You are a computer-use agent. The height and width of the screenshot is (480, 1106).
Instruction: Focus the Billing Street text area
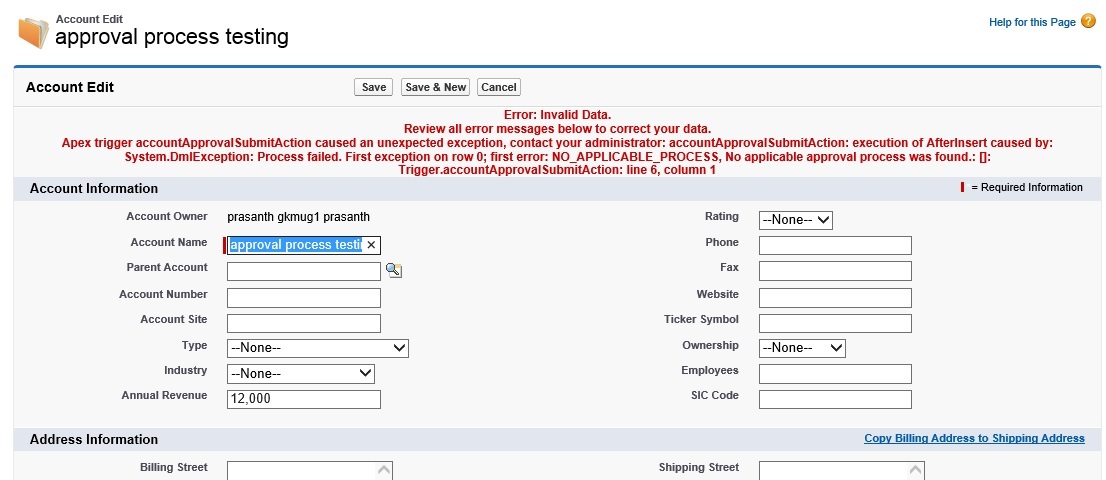pyautogui.click(x=310, y=471)
